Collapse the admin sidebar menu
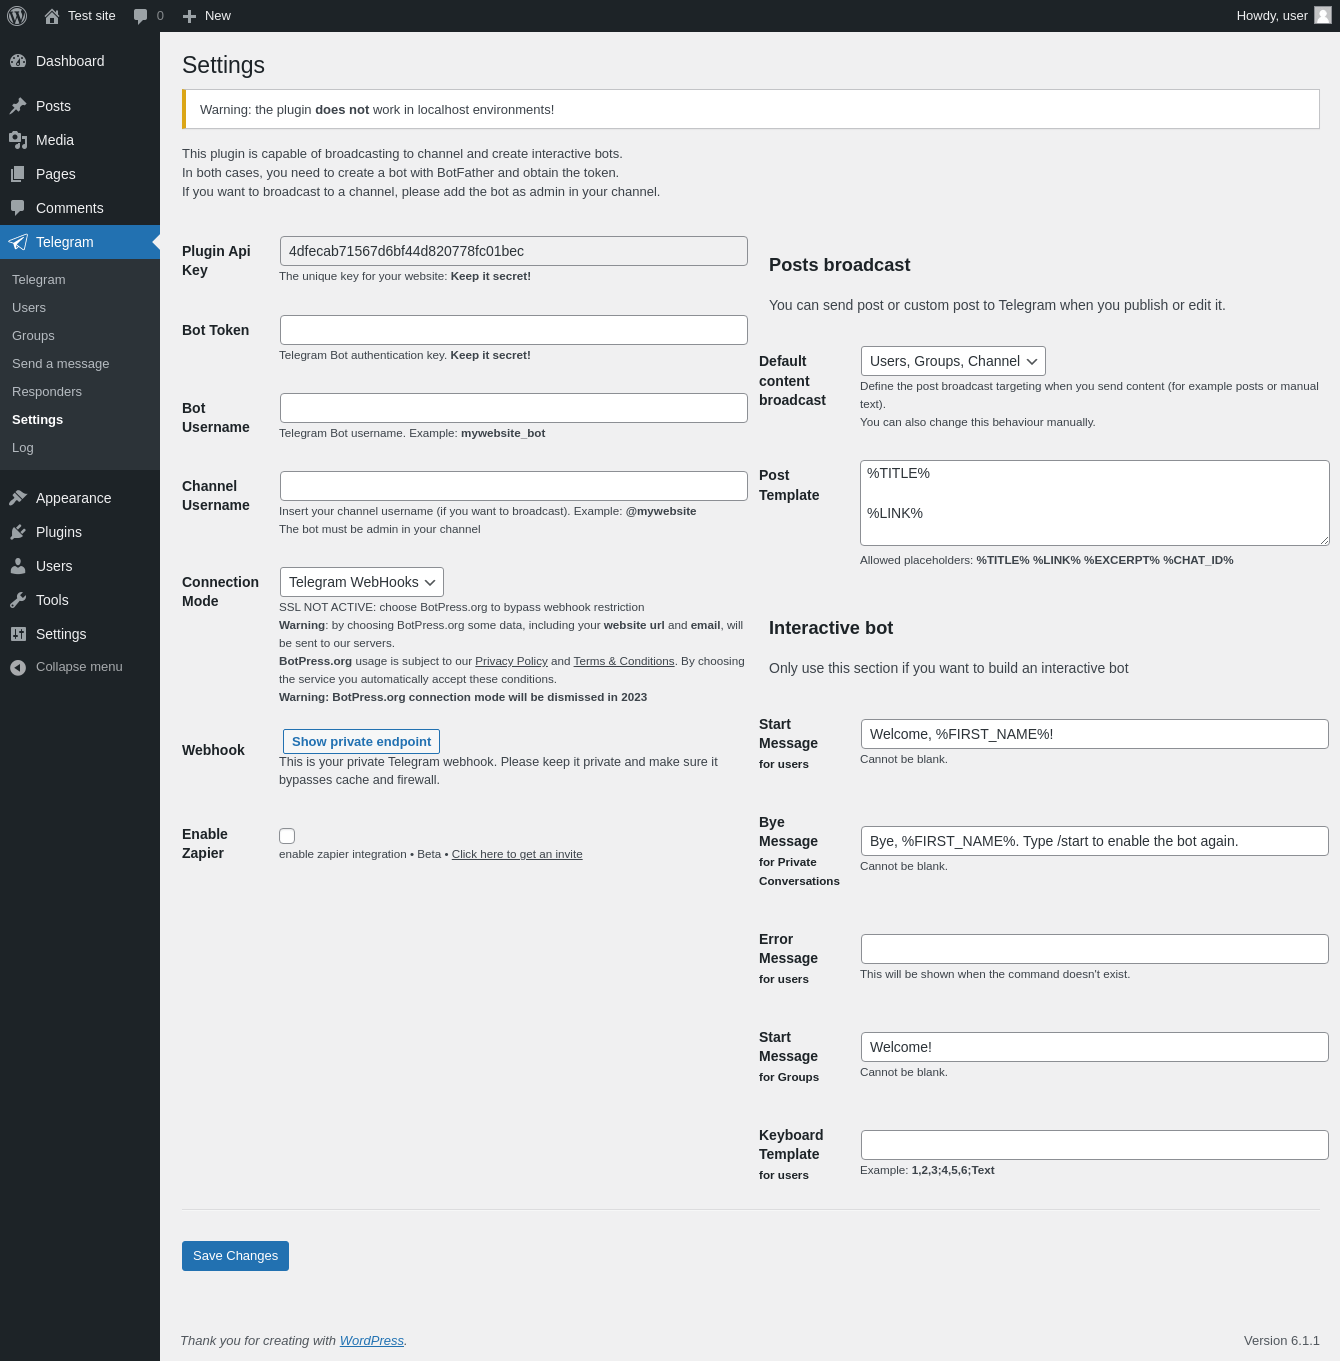Screen dimensions: 1340x1361 (66, 667)
